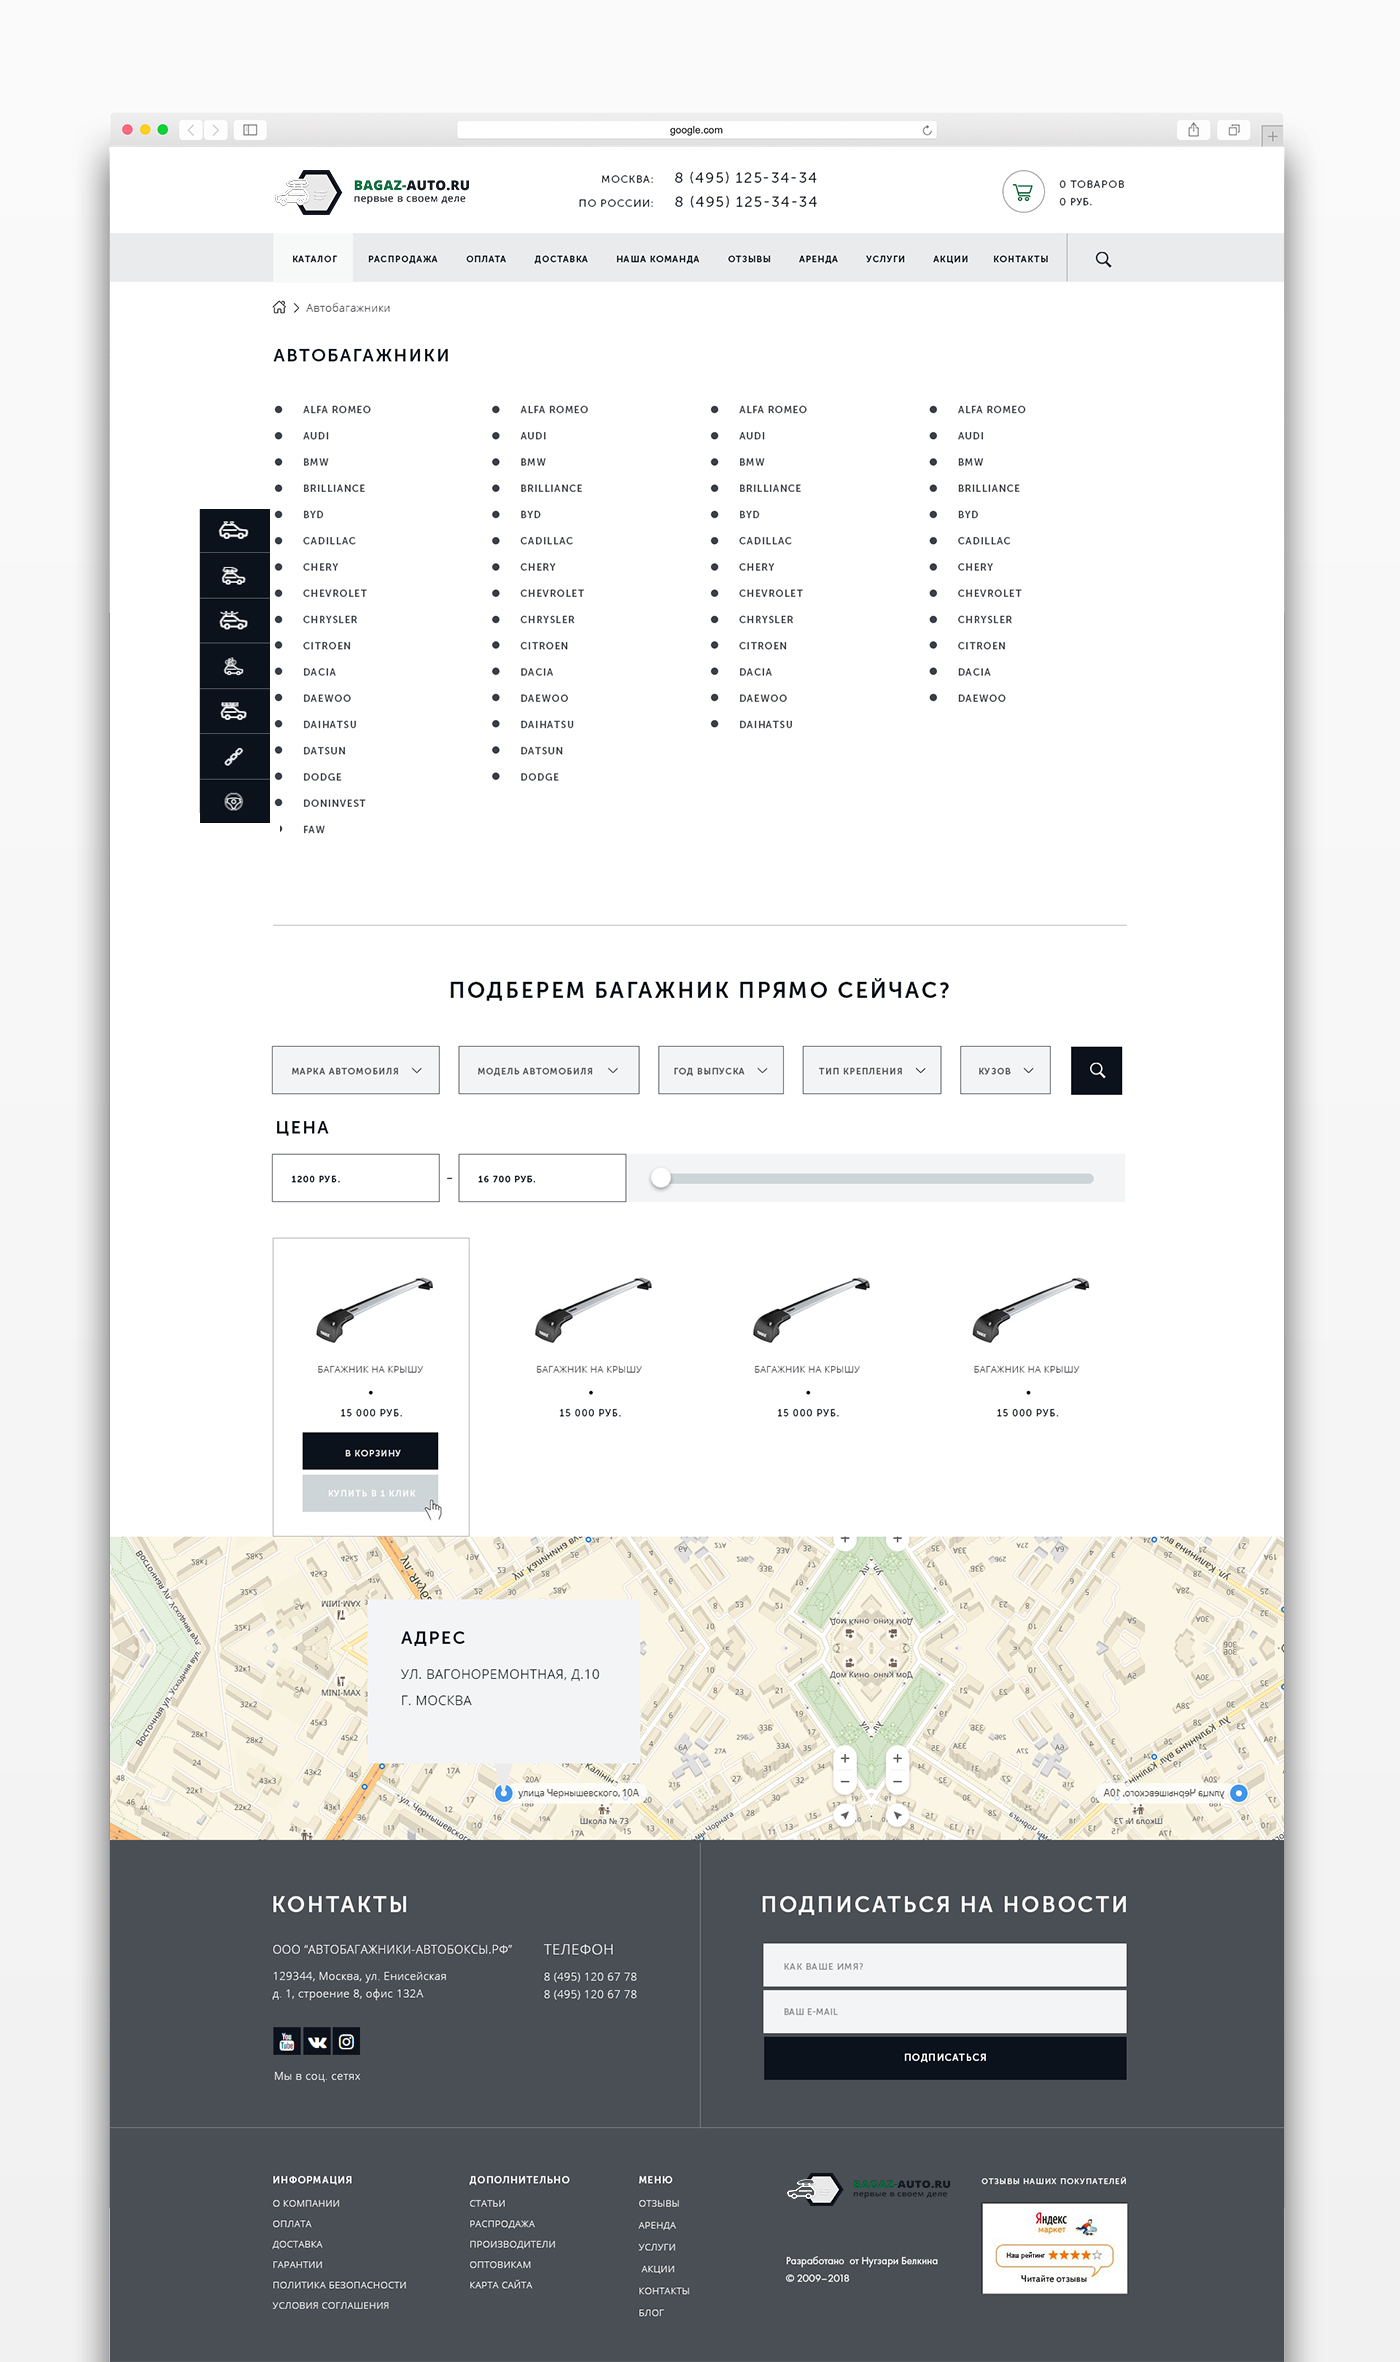Focus the ВАШ E-MAIL field

[945, 2011]
